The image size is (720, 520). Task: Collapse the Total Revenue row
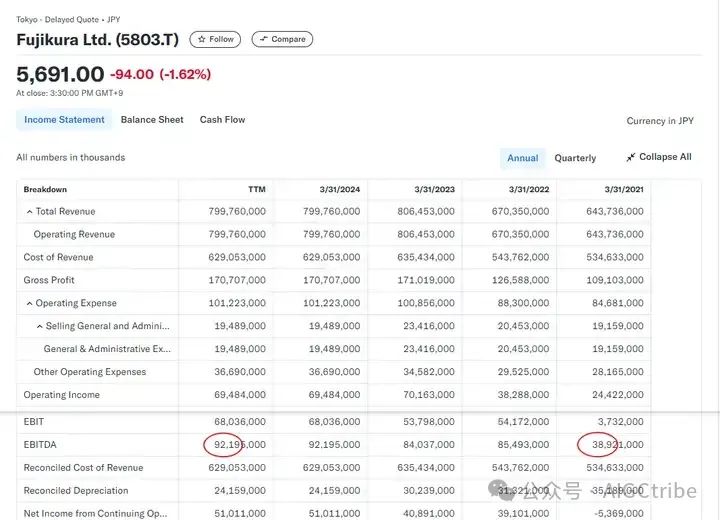[29, 212]
